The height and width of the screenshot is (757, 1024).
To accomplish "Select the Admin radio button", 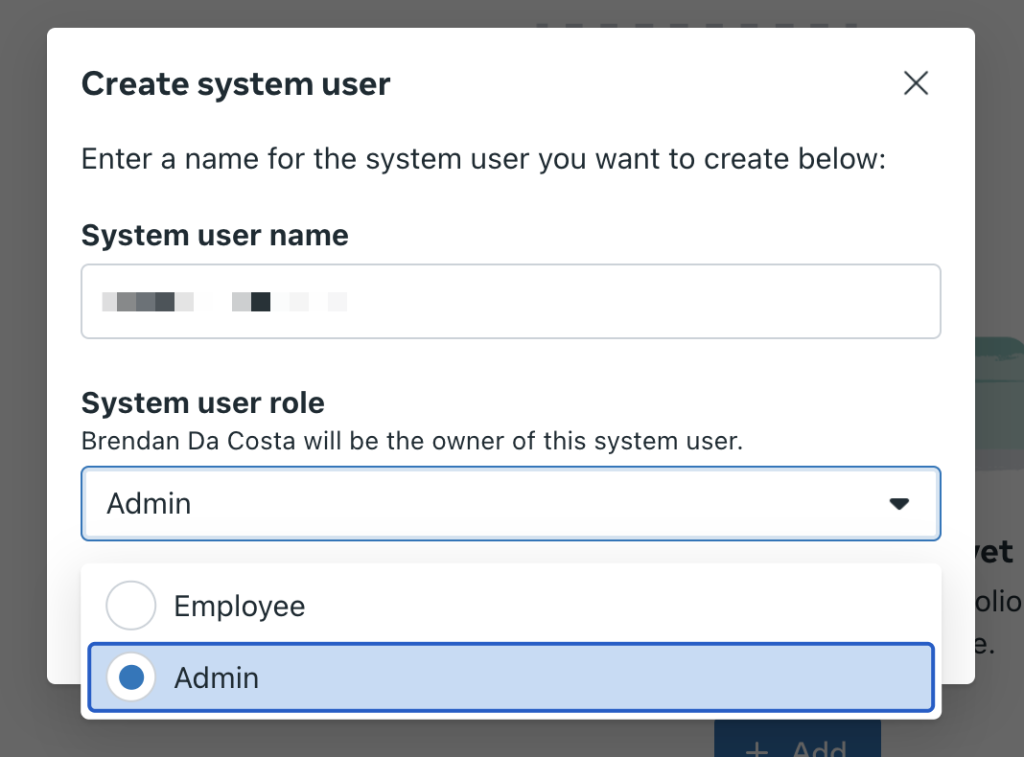I will (x=130, y=677).
